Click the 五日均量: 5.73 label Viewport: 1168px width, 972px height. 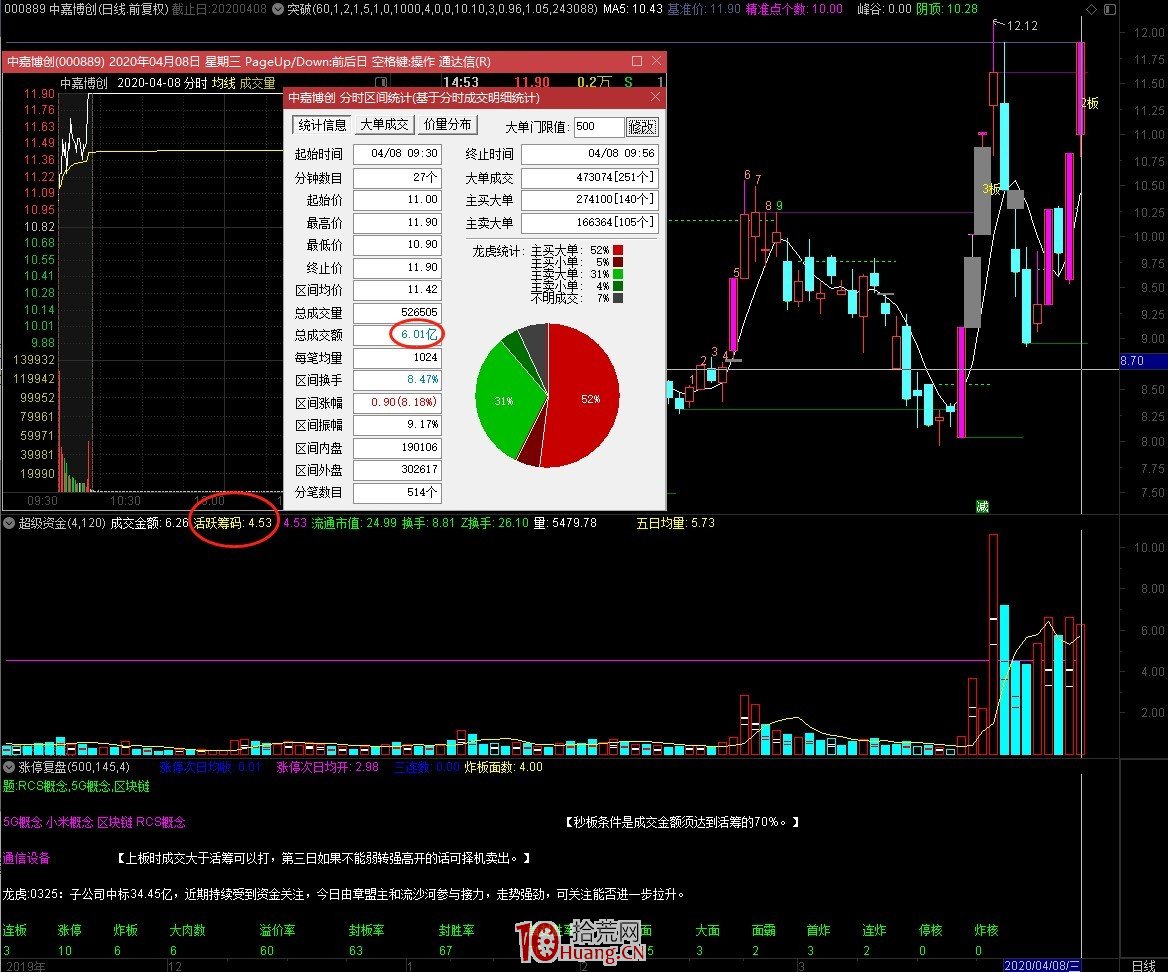click(675, 523)
